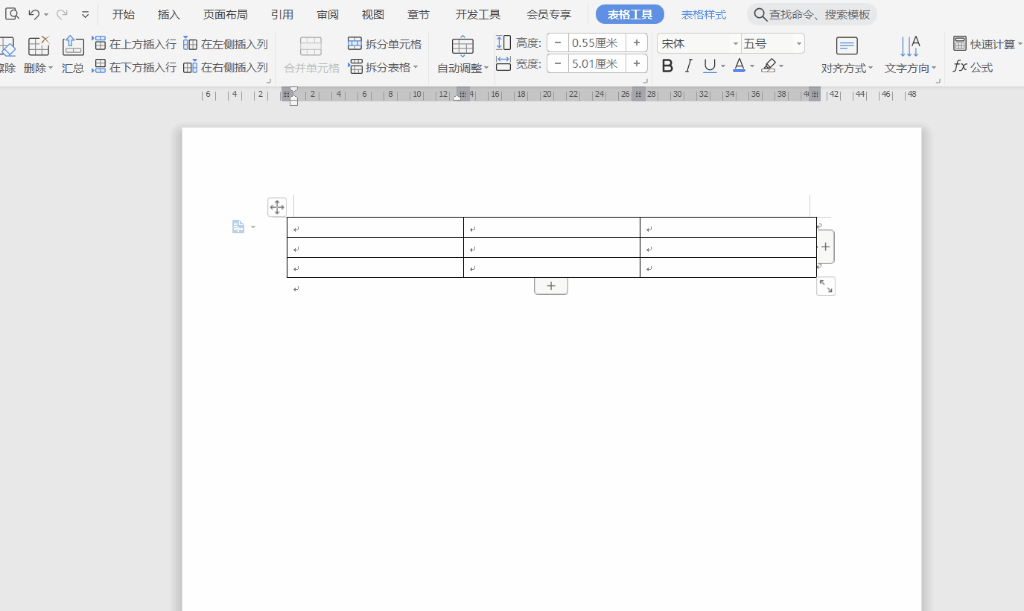Open the 章节 tab
The height and width of the screenshot is (611, 1024).
[x=419, y=14]
